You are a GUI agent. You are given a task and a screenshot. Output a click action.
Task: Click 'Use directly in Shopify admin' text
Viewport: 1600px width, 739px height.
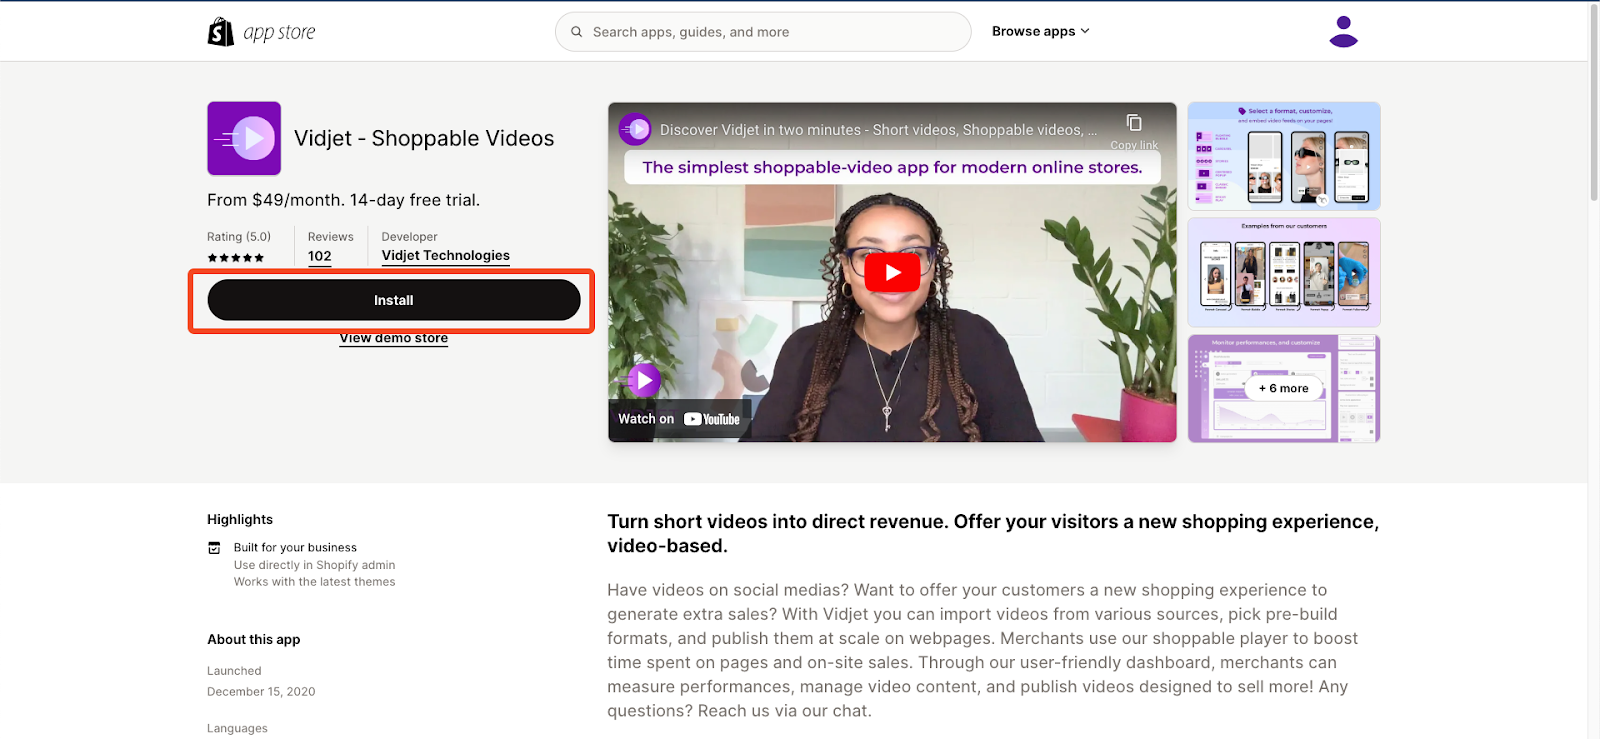315,565
